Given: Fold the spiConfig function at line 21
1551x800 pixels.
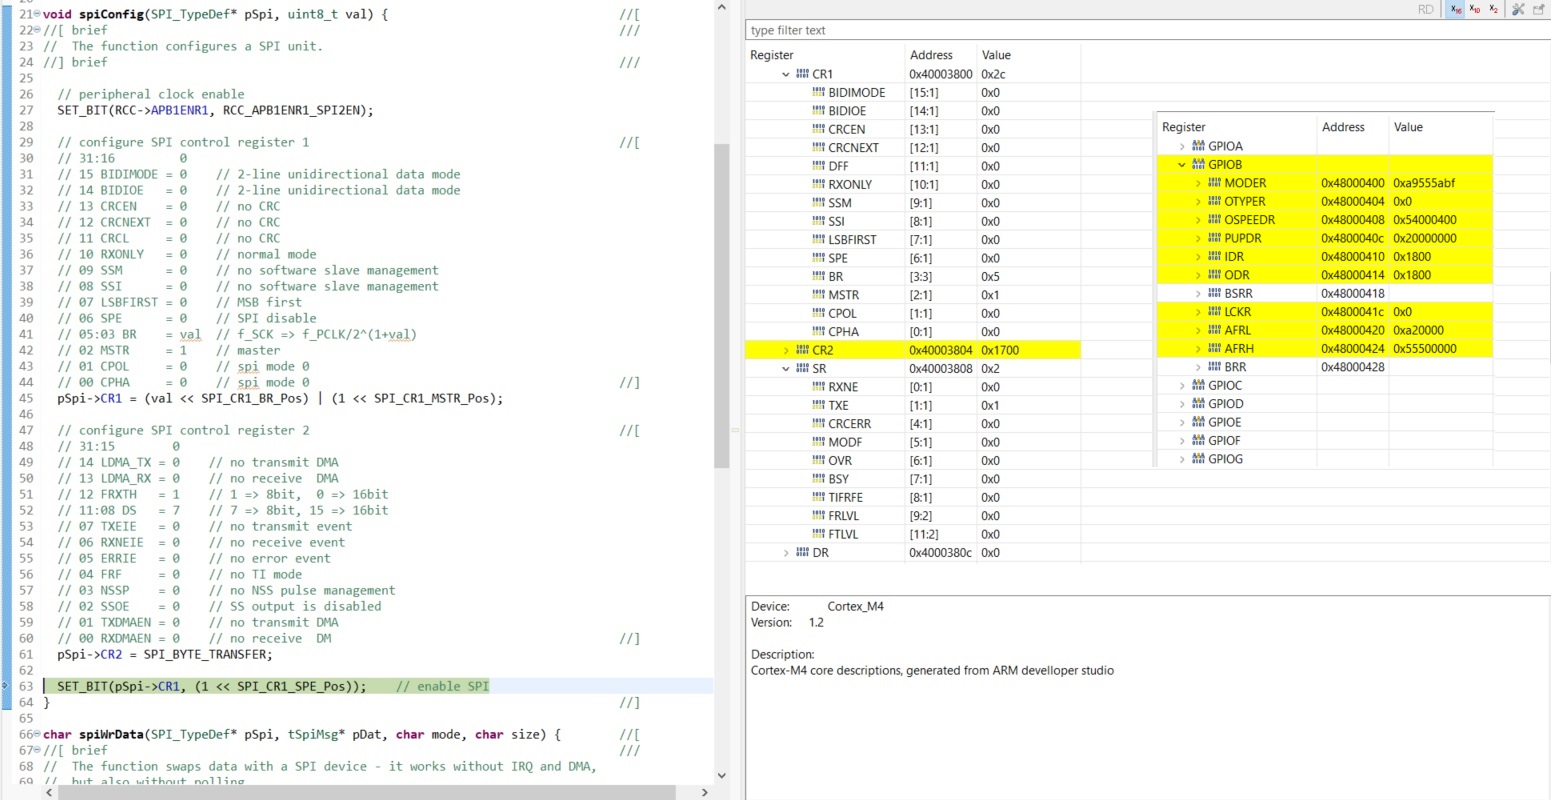Looking at the screenshot, I should [37, 14].
